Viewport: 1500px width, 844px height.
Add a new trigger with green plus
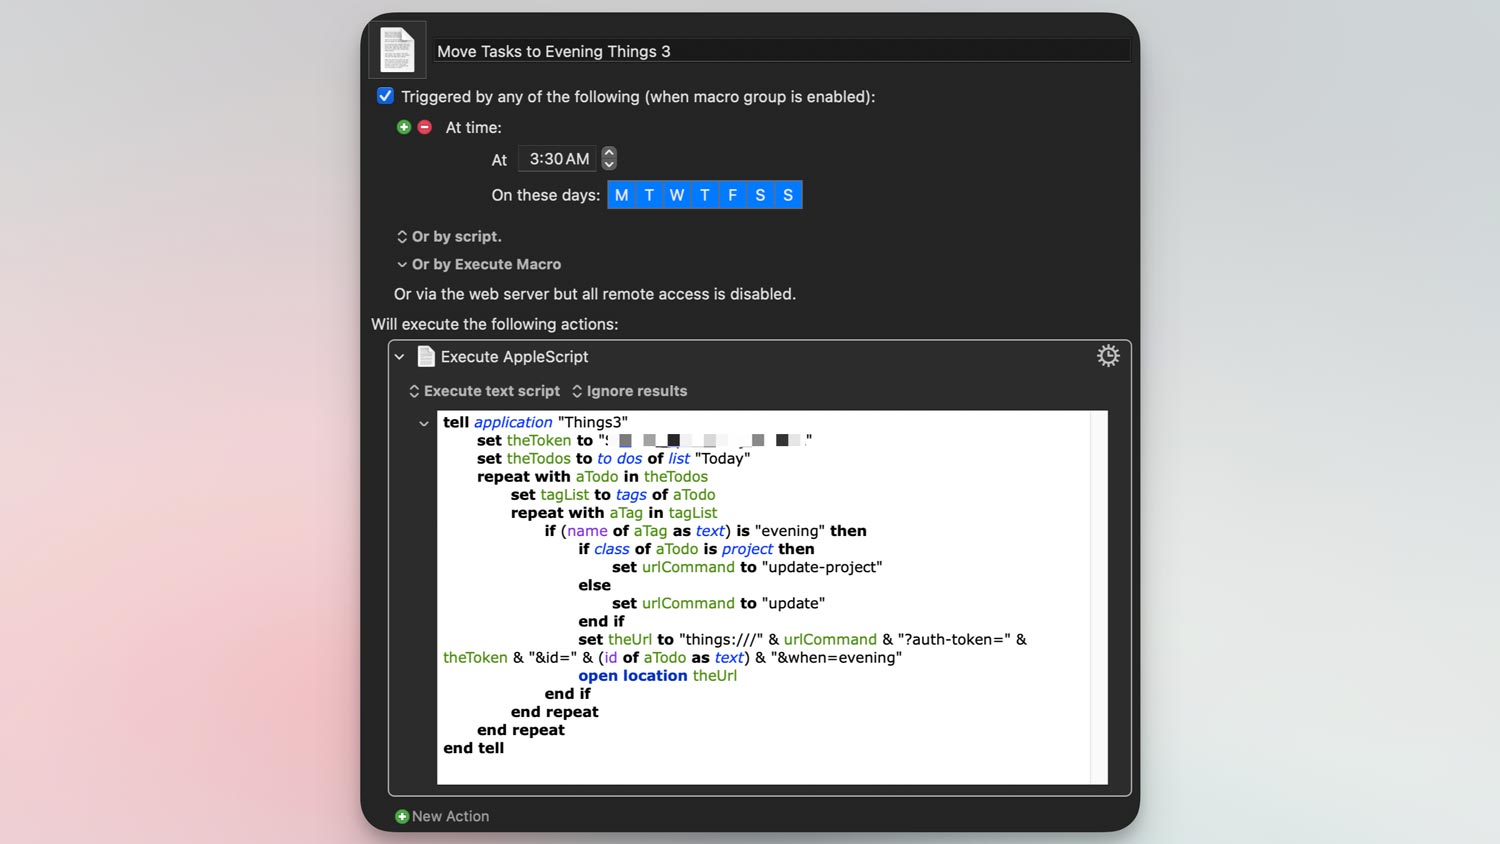(404, 127)
